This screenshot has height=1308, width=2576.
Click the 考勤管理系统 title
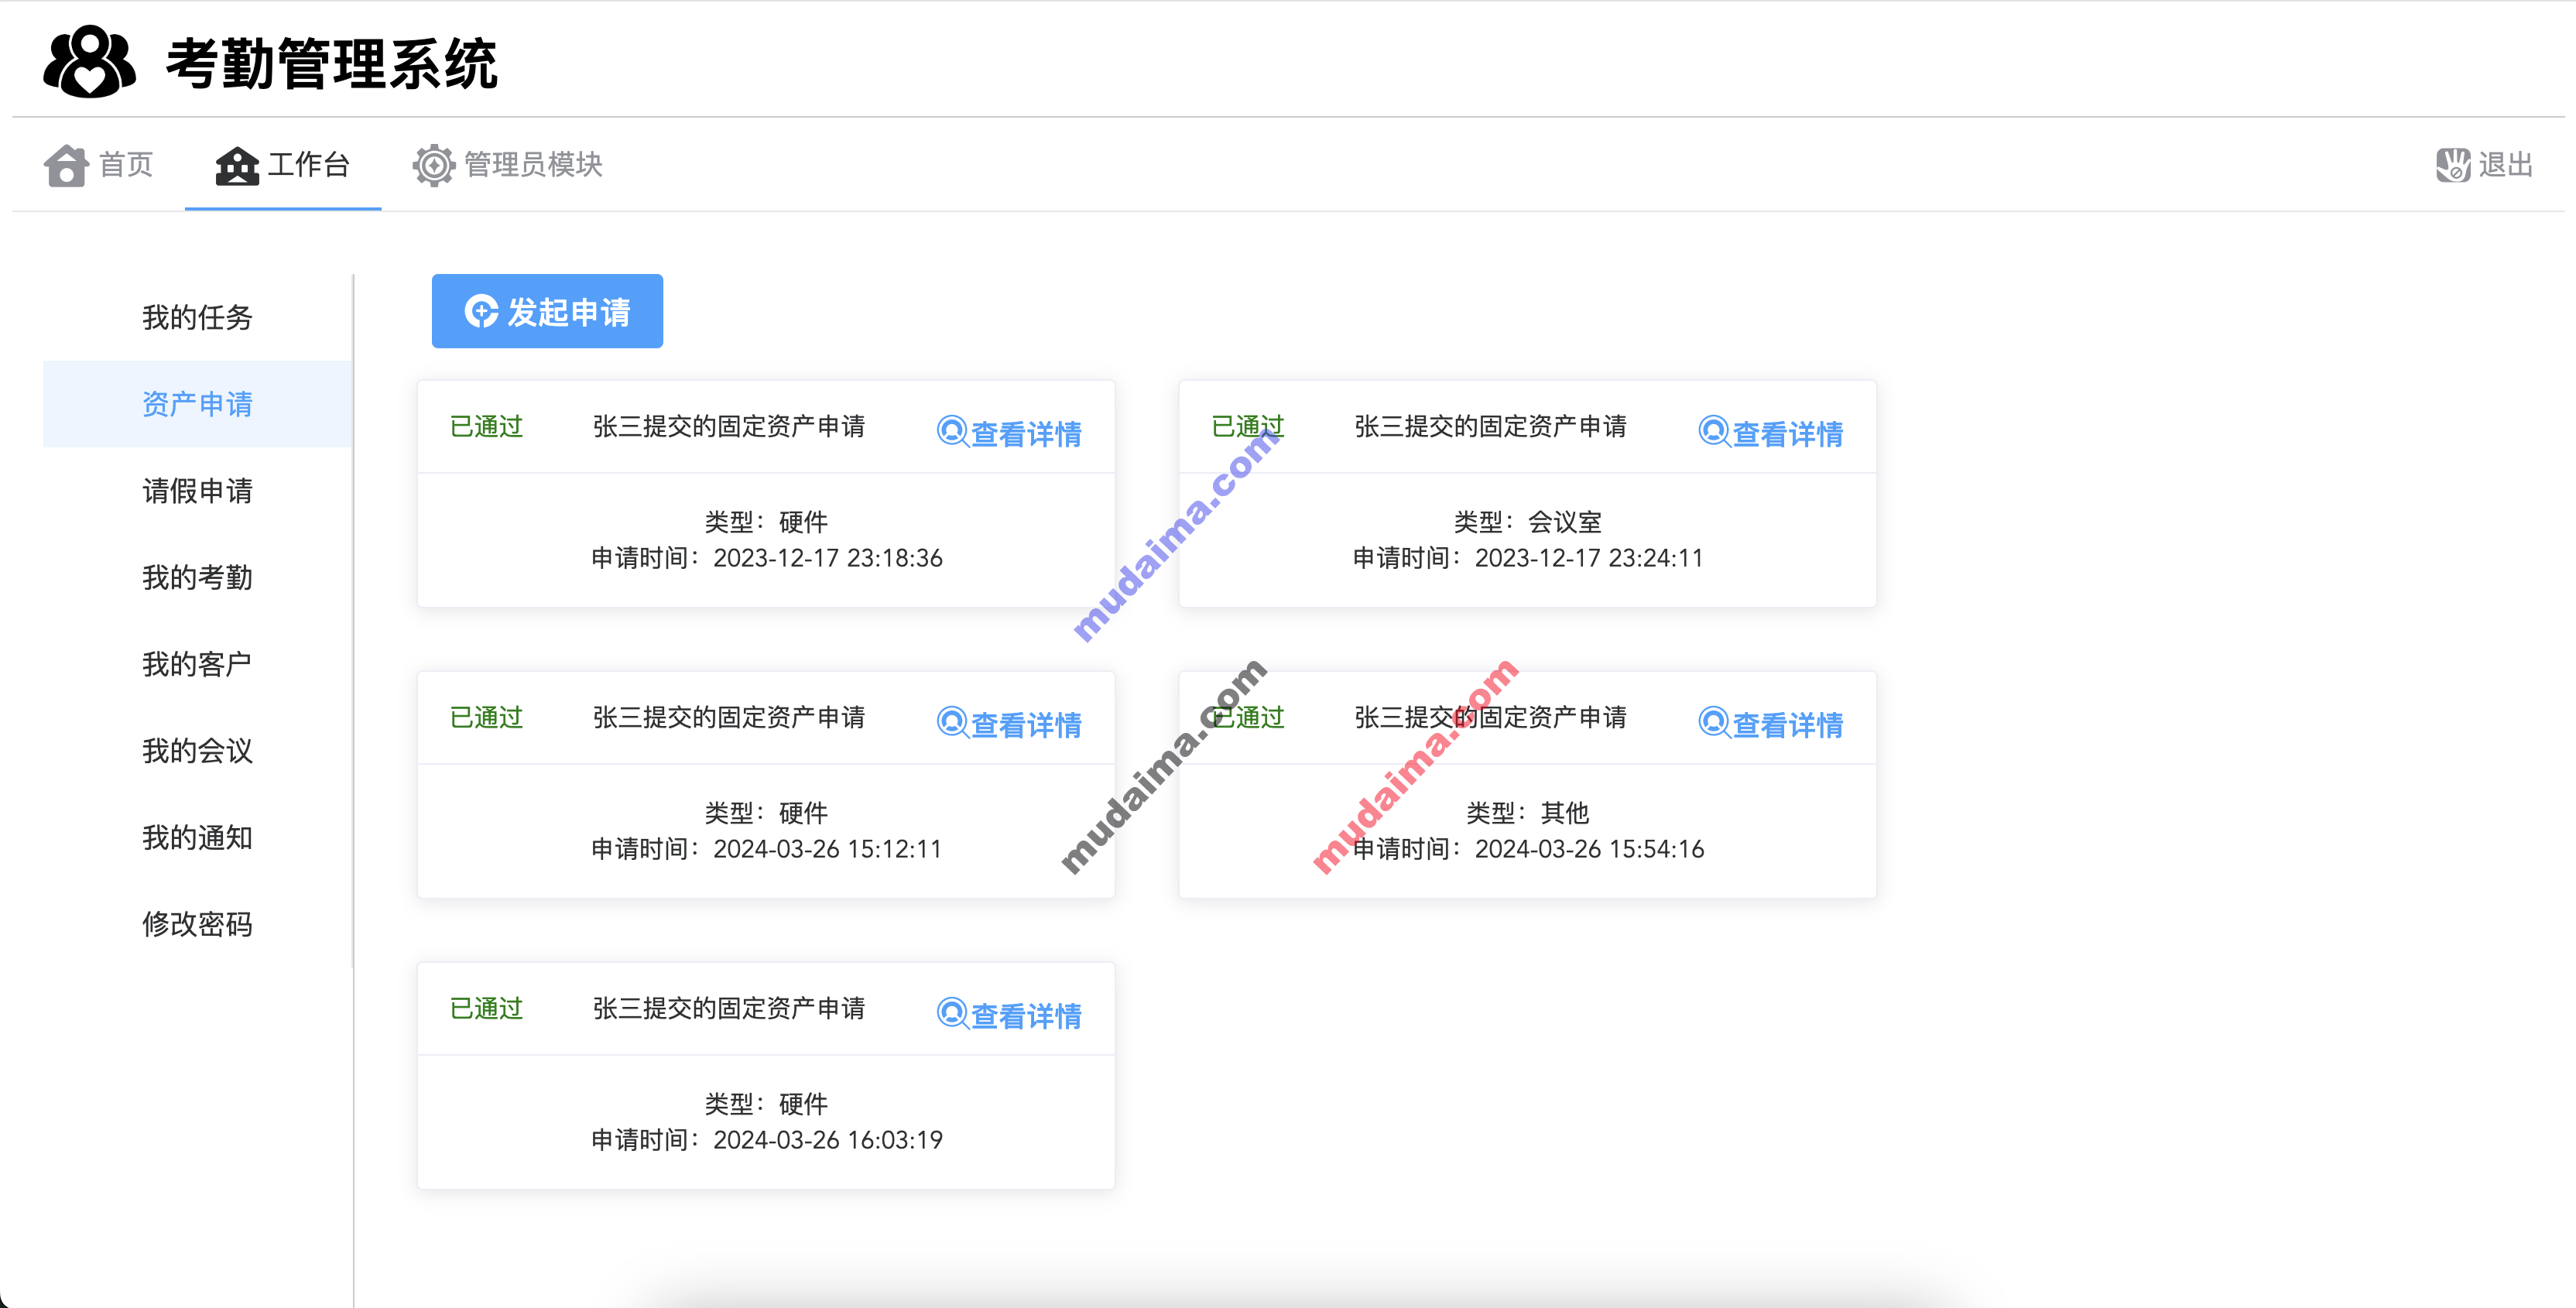[332, 63]
